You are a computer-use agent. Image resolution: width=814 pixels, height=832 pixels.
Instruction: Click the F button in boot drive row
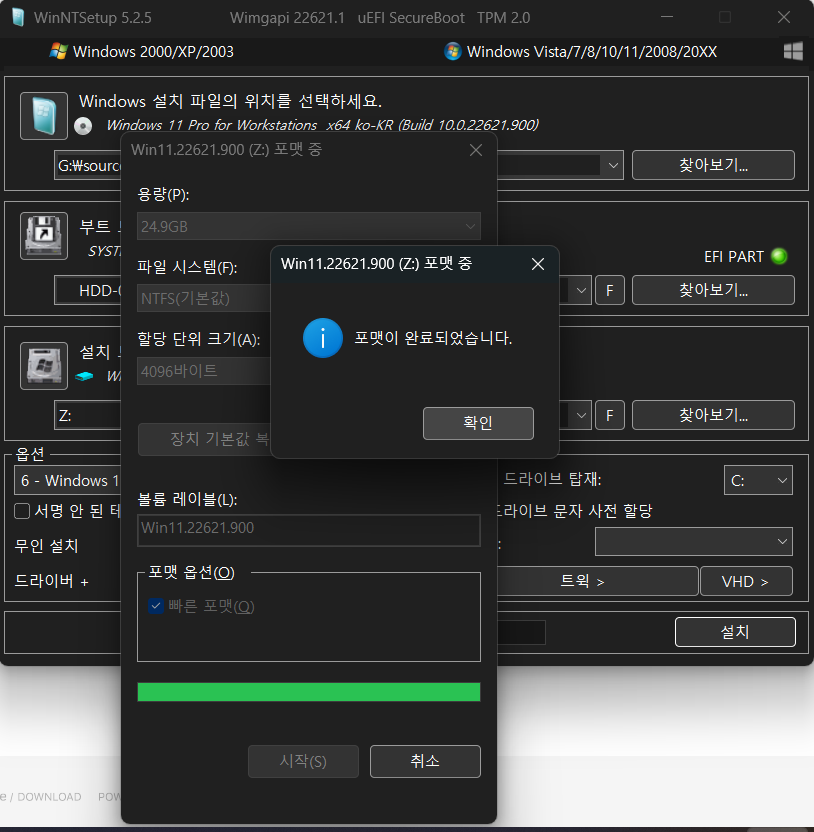point(610,290)
